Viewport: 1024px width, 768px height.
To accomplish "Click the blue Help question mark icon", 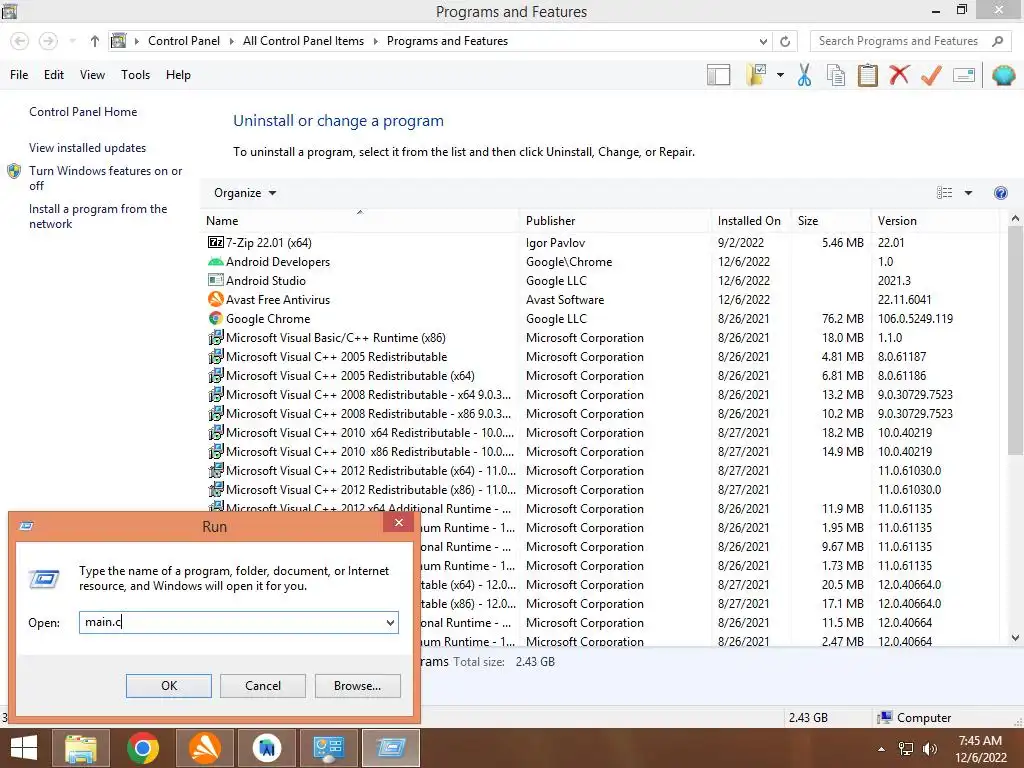I will (x=1000, y=193).
